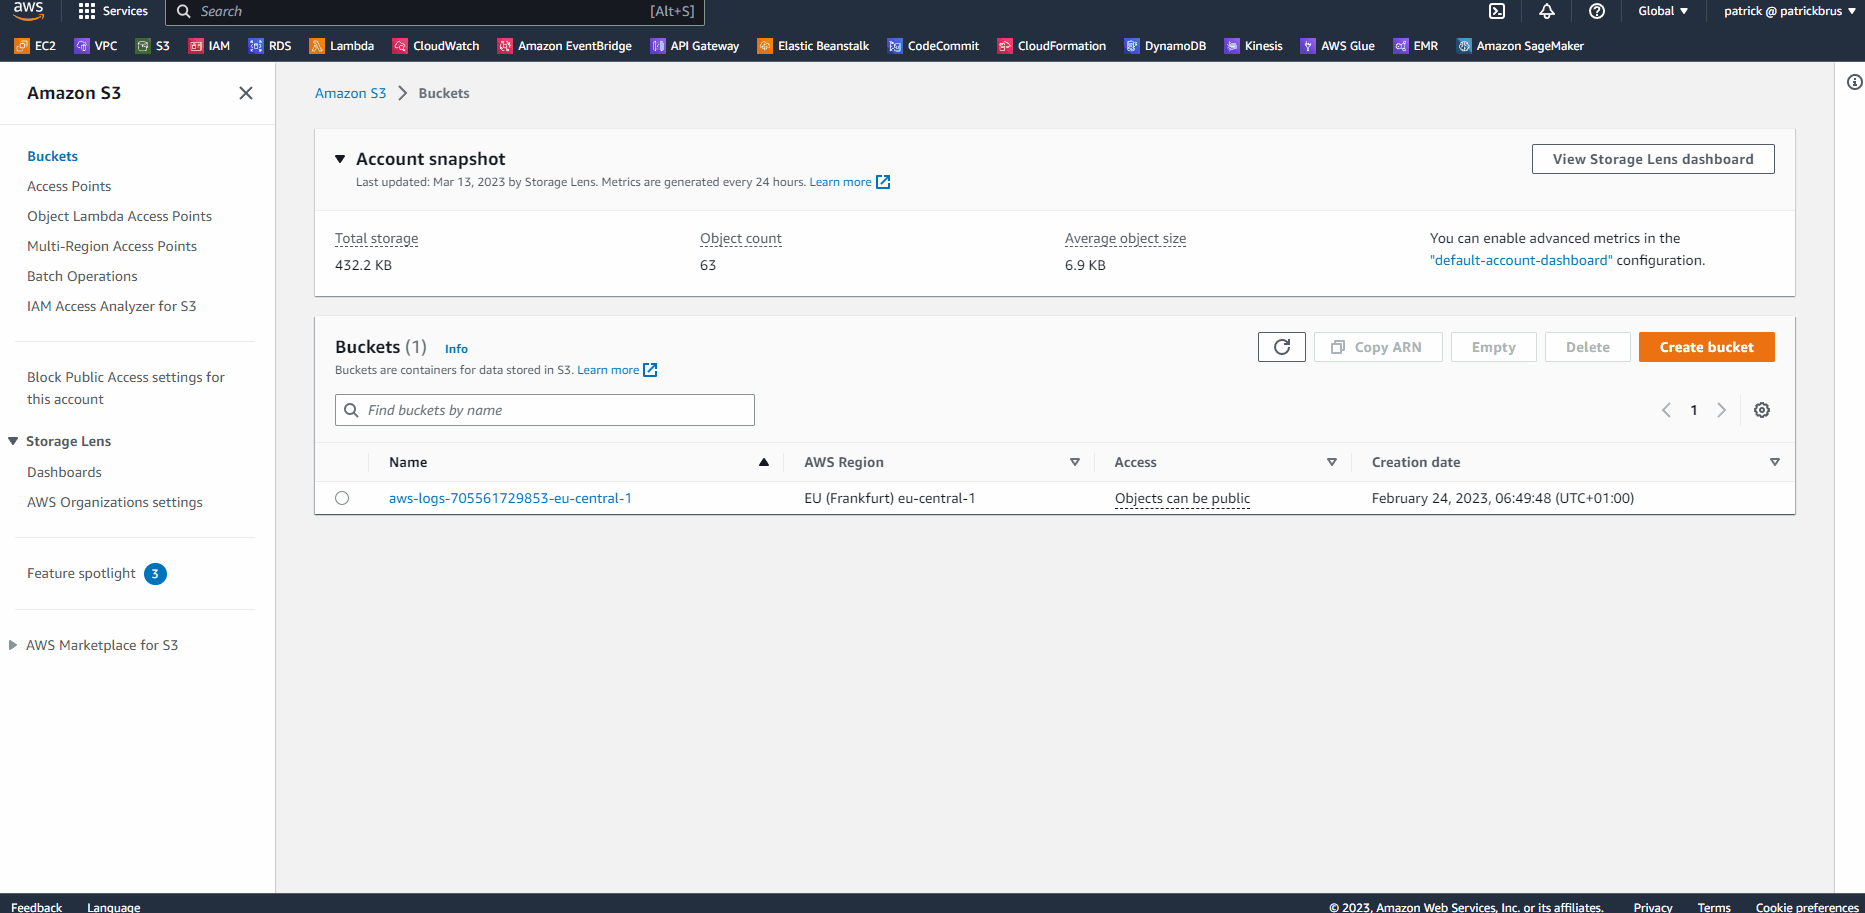Click the Create bucket button
Image resolution: width=1865 pixels, height=913 pixels.
point(1706,347)
